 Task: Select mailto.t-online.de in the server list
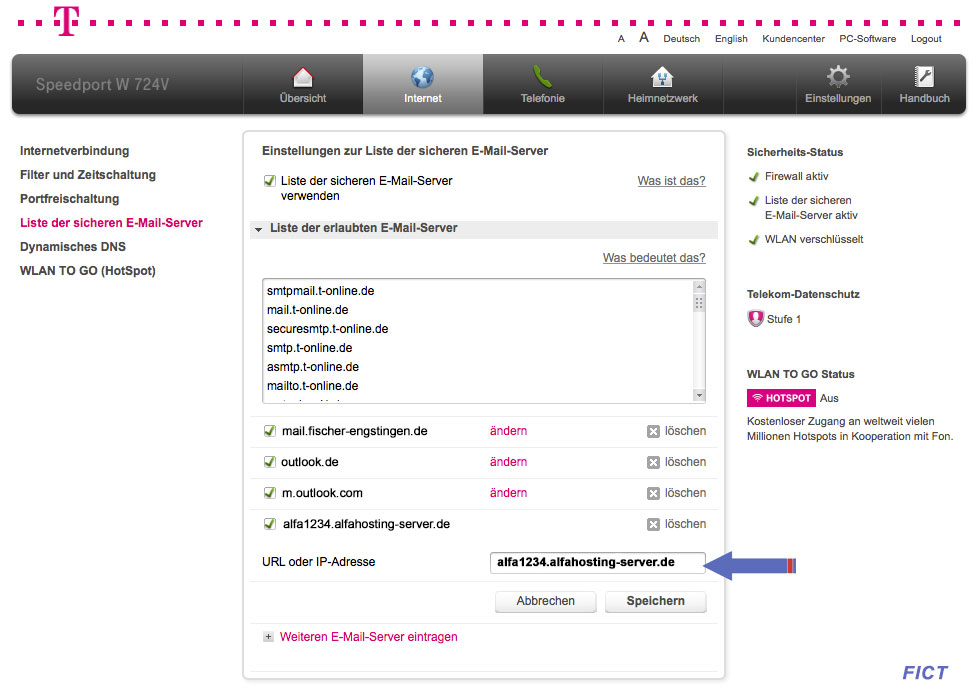tap(312, 386)
